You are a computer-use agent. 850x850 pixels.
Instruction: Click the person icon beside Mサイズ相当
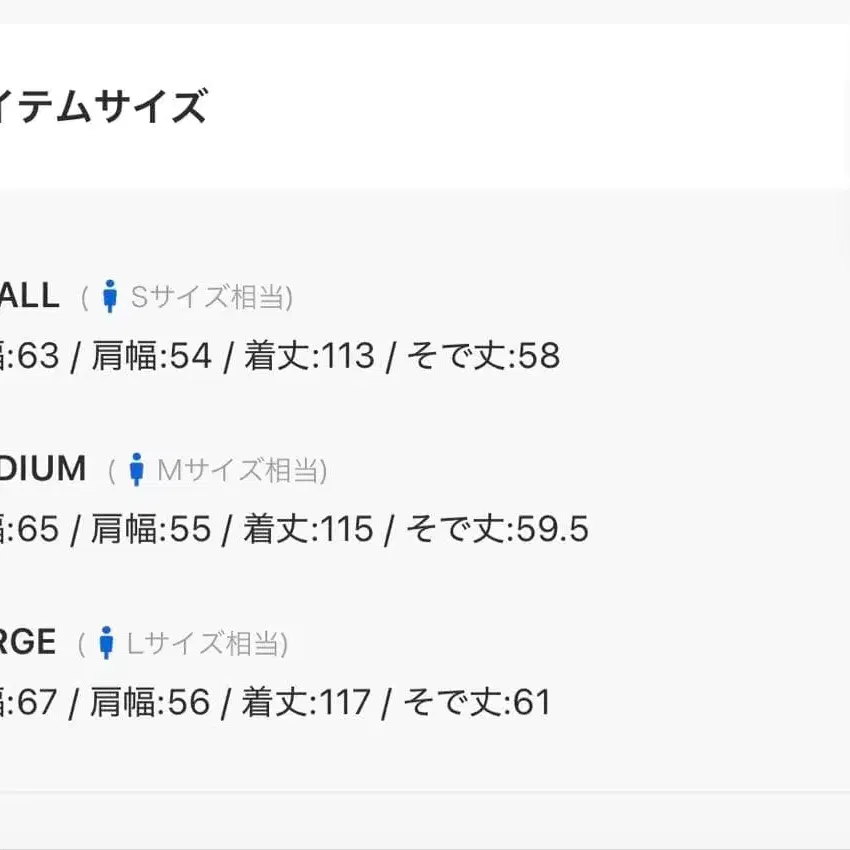point(137,469)
